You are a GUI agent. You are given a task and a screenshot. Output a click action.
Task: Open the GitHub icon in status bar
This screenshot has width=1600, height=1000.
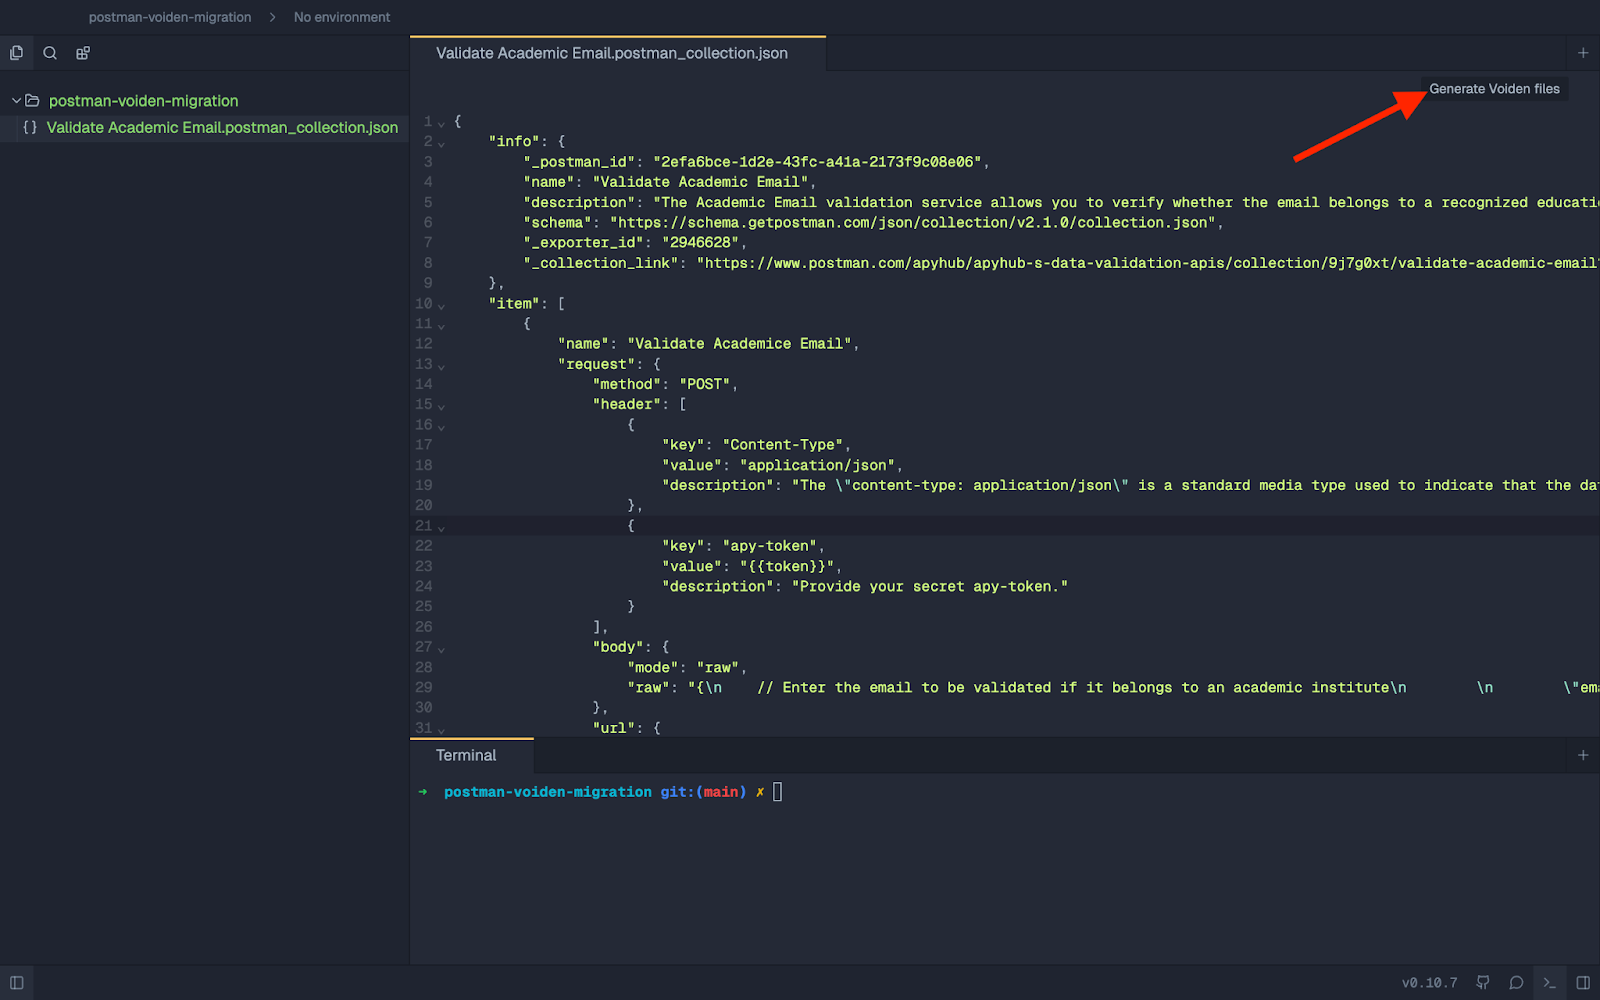1483,983
